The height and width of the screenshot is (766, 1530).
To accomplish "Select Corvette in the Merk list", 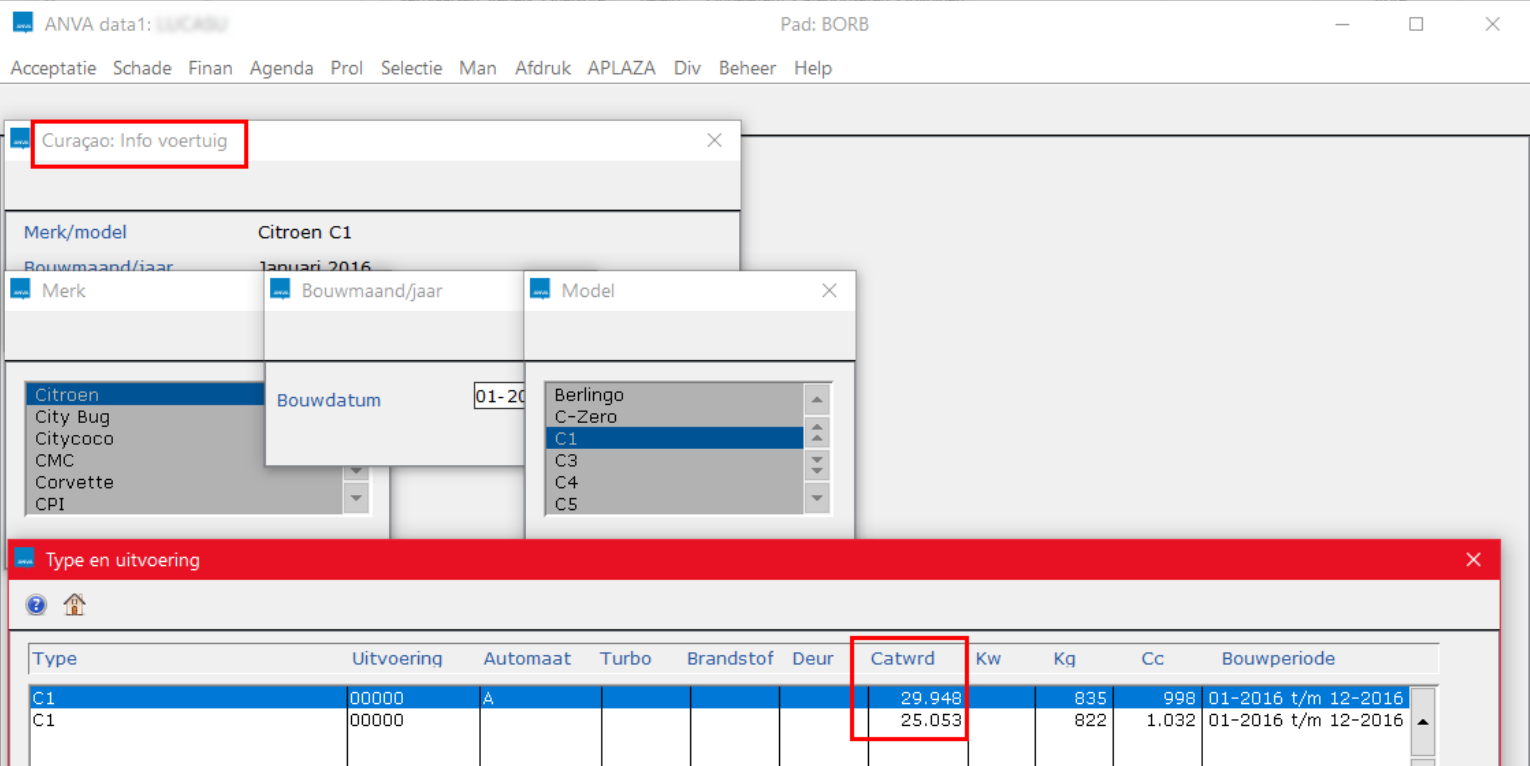I will pyautogui.click(x=74, y=482).
